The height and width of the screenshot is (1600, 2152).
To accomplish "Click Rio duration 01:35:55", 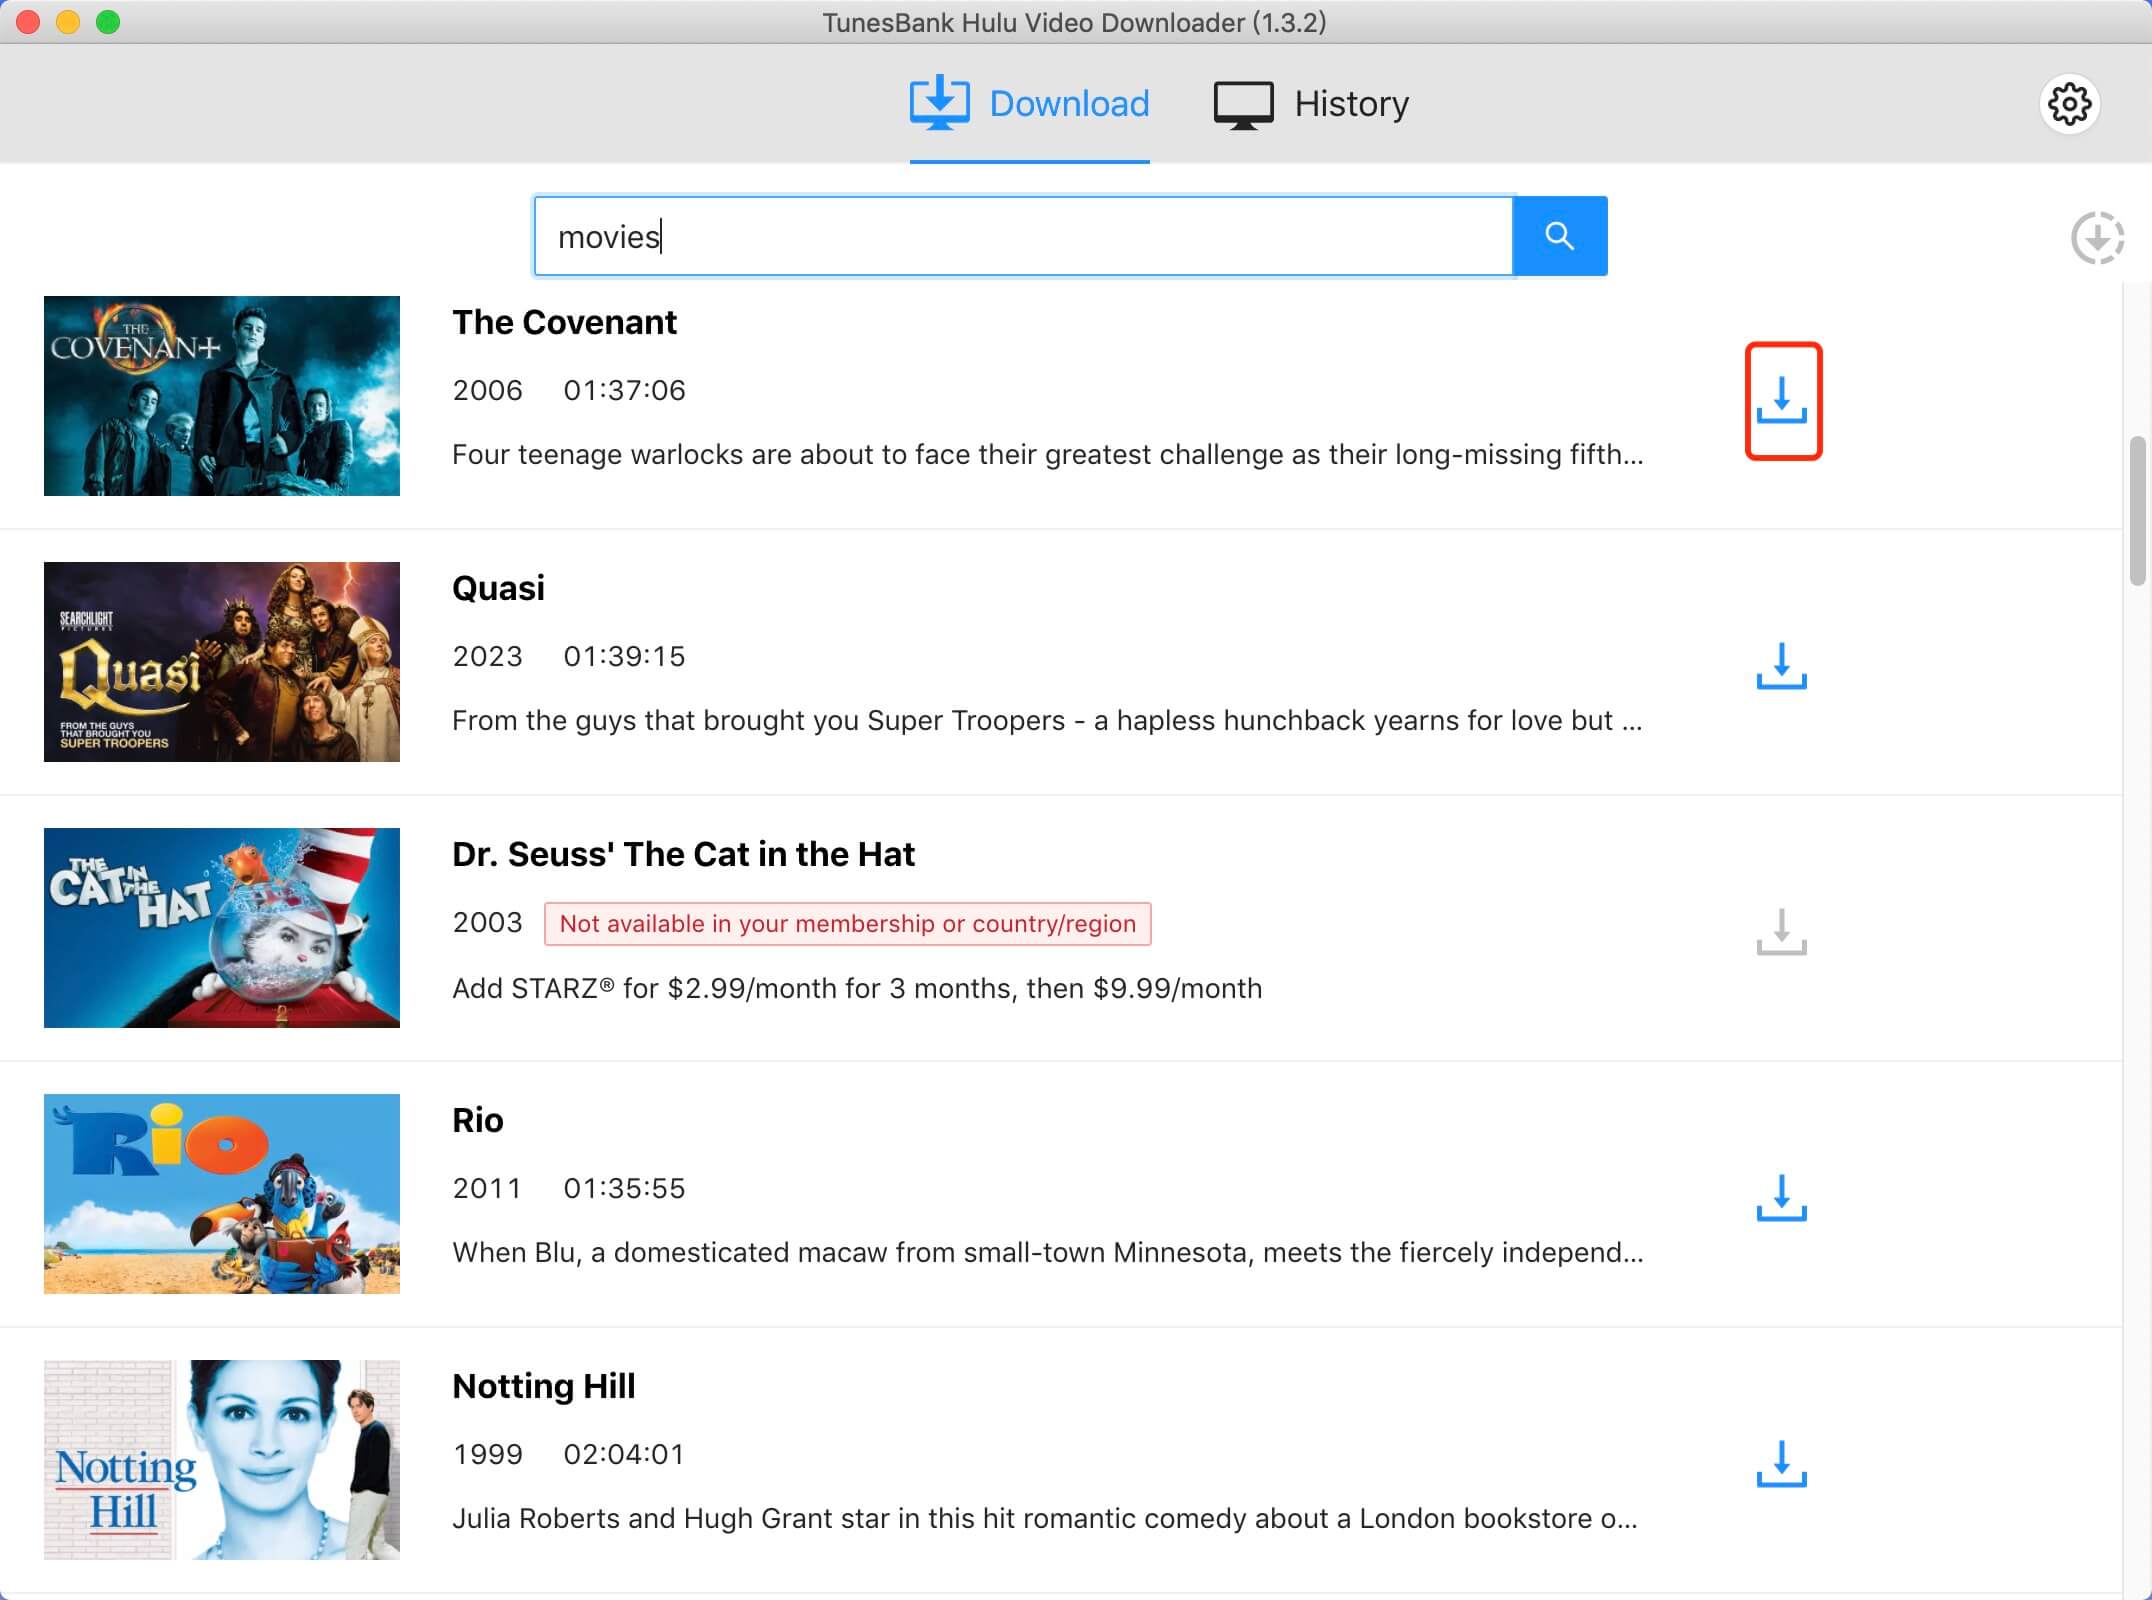I will (624, 1188).
